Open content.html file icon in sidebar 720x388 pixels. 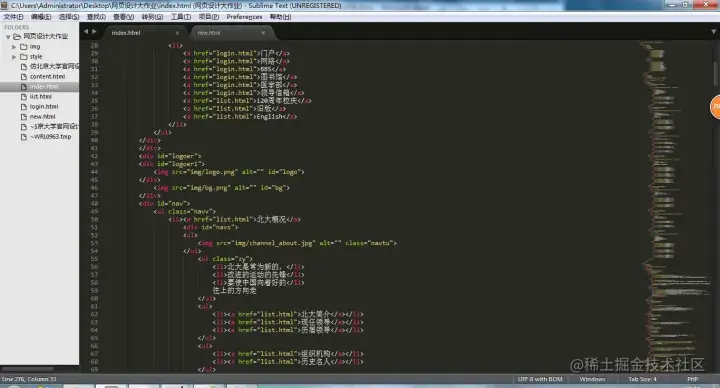tap(24, 77)
